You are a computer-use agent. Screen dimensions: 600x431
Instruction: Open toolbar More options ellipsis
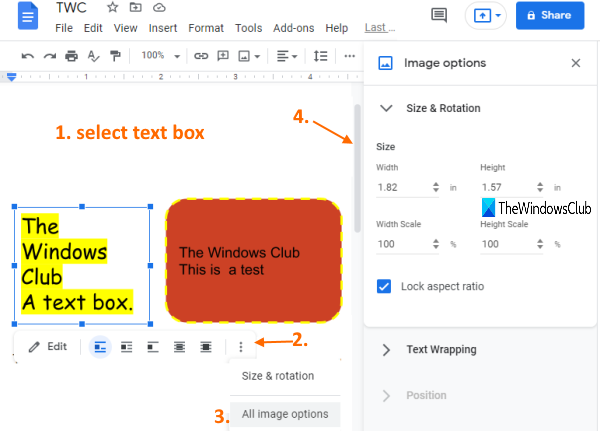pyautogui.click(x=349, y=56)
